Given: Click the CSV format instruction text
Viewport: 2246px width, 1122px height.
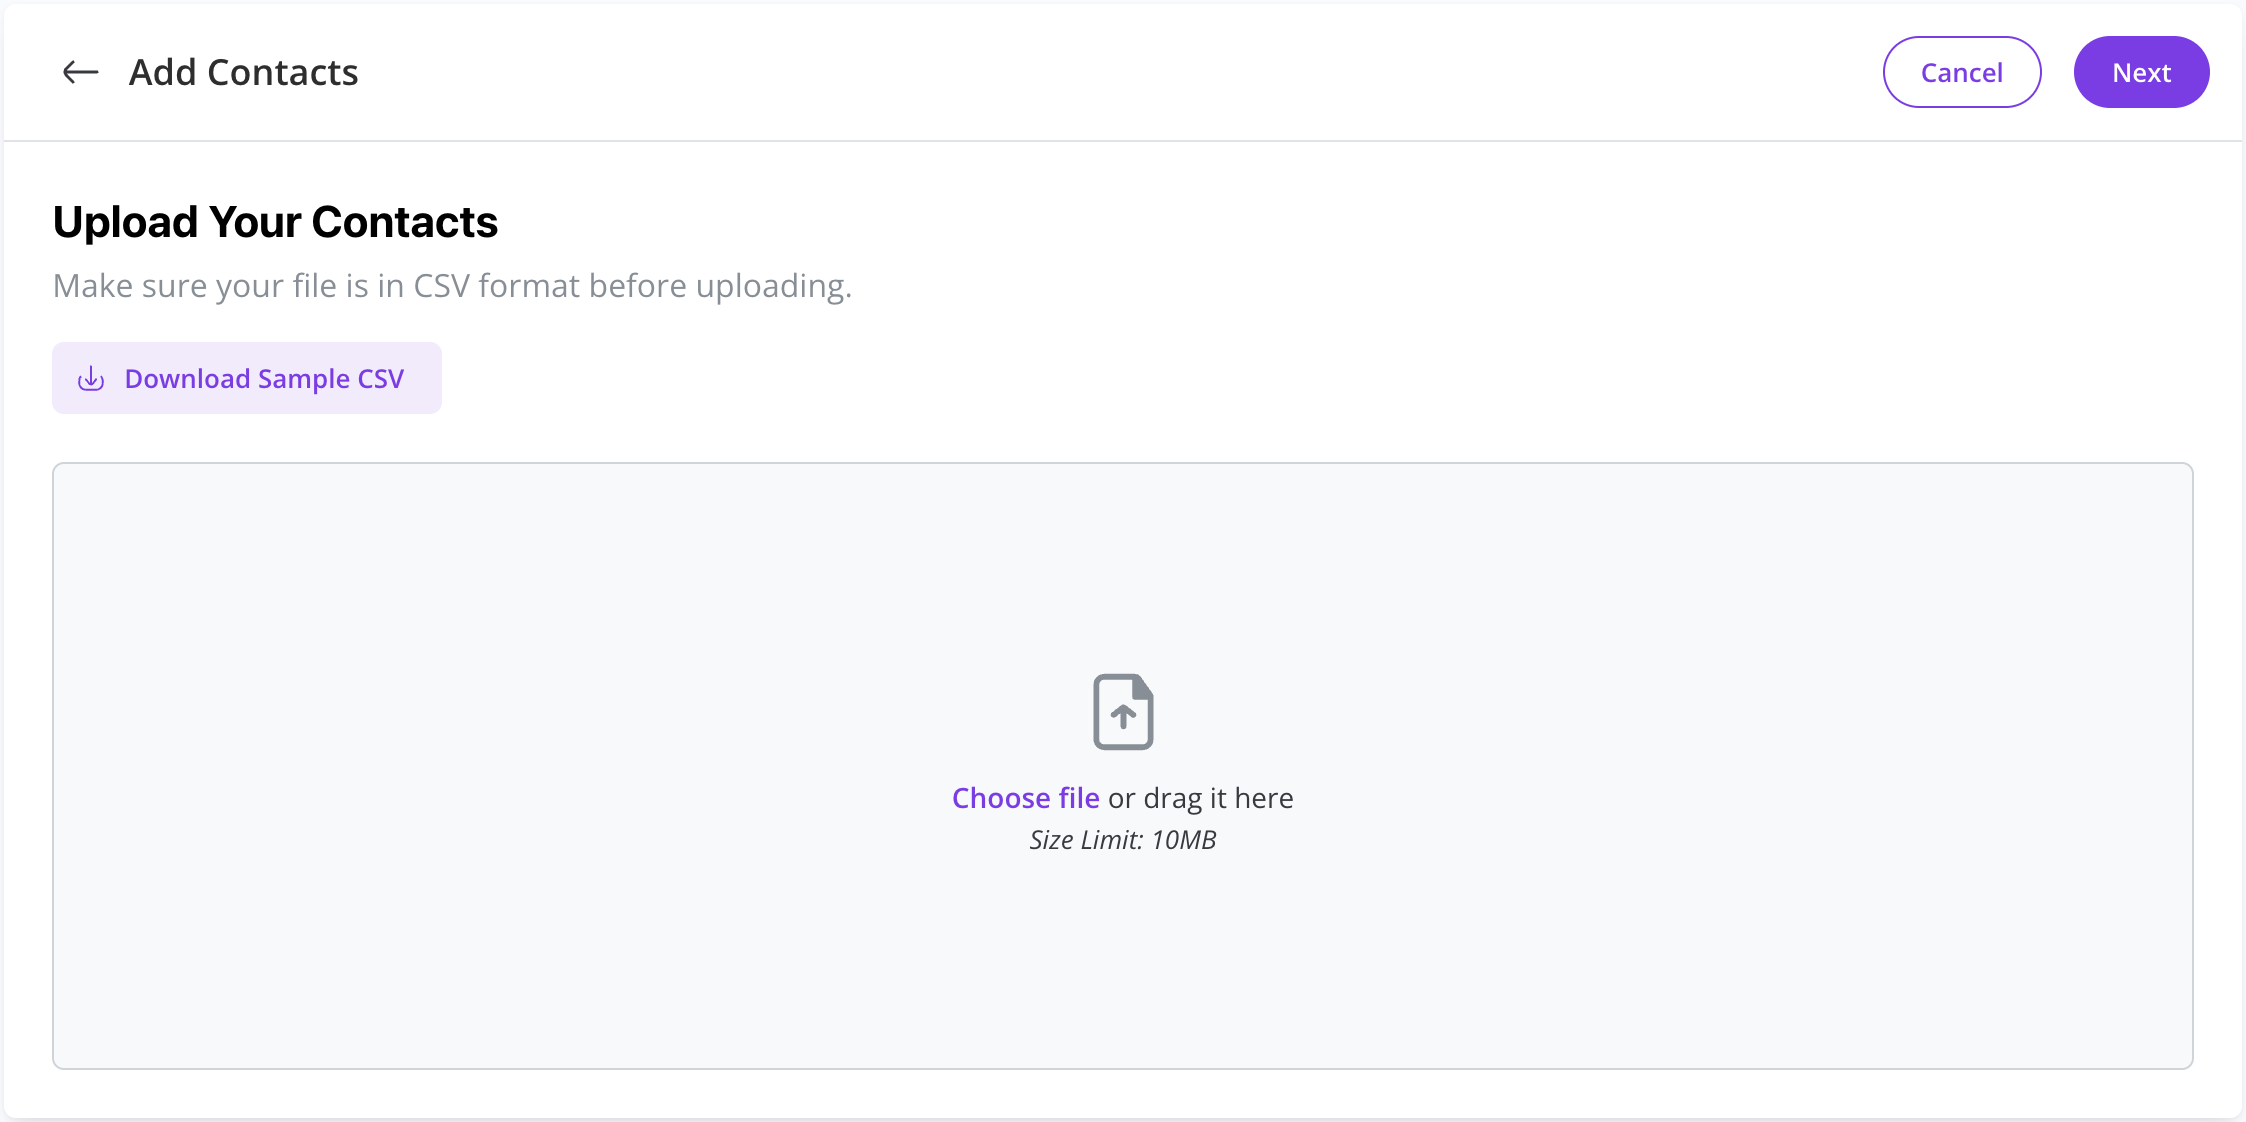Looking at the screenshot, I should [x=452, y=286].
